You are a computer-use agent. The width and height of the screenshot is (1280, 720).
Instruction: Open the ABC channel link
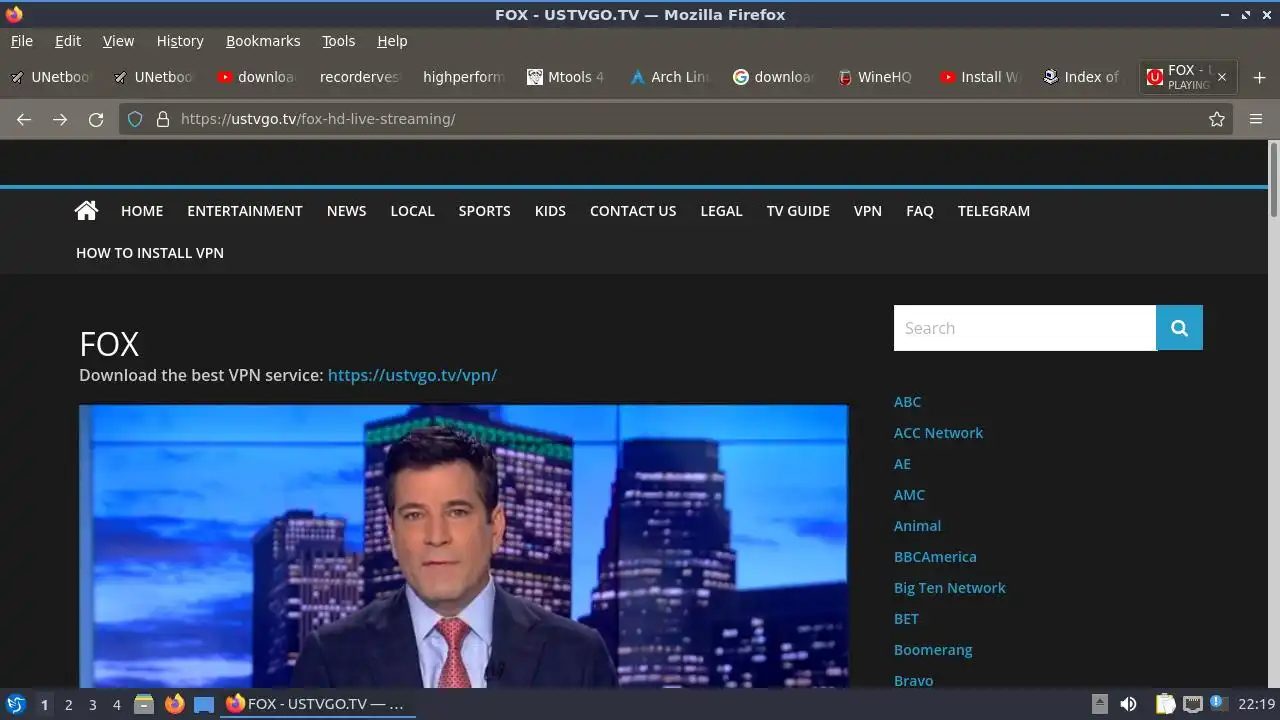[908, 402]
